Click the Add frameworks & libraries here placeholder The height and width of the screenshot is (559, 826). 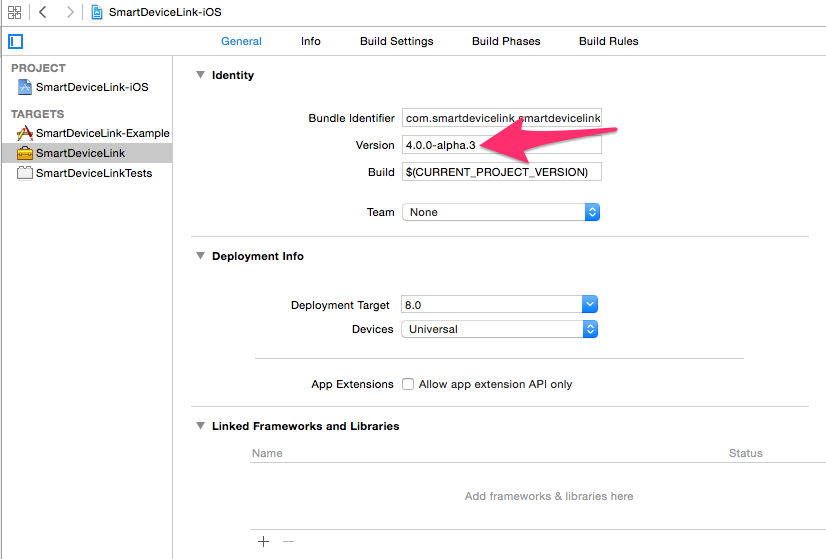[x=549, y=496]
